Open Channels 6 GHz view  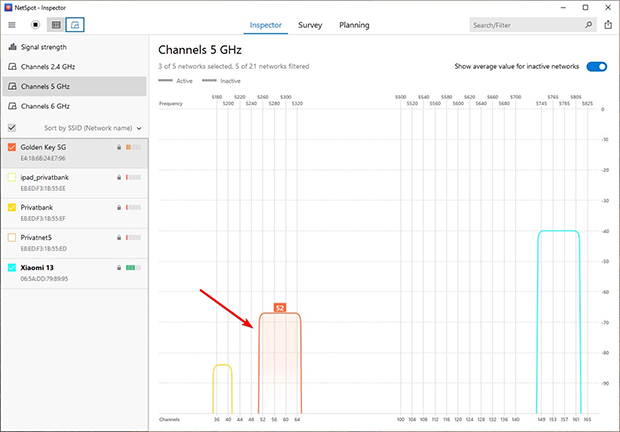74,106
